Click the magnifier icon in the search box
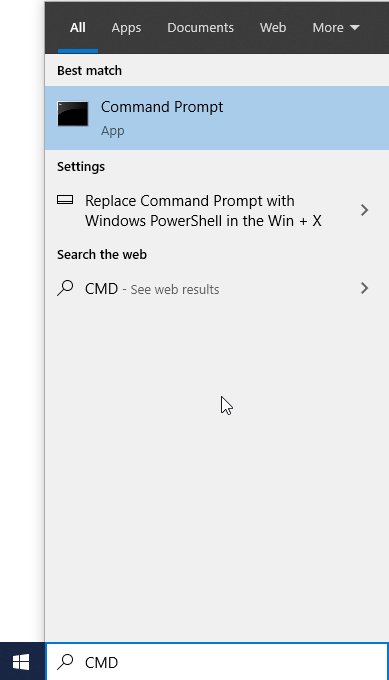Image resolution: width=389 pixels, height=680 pixels. click(65, 662)
